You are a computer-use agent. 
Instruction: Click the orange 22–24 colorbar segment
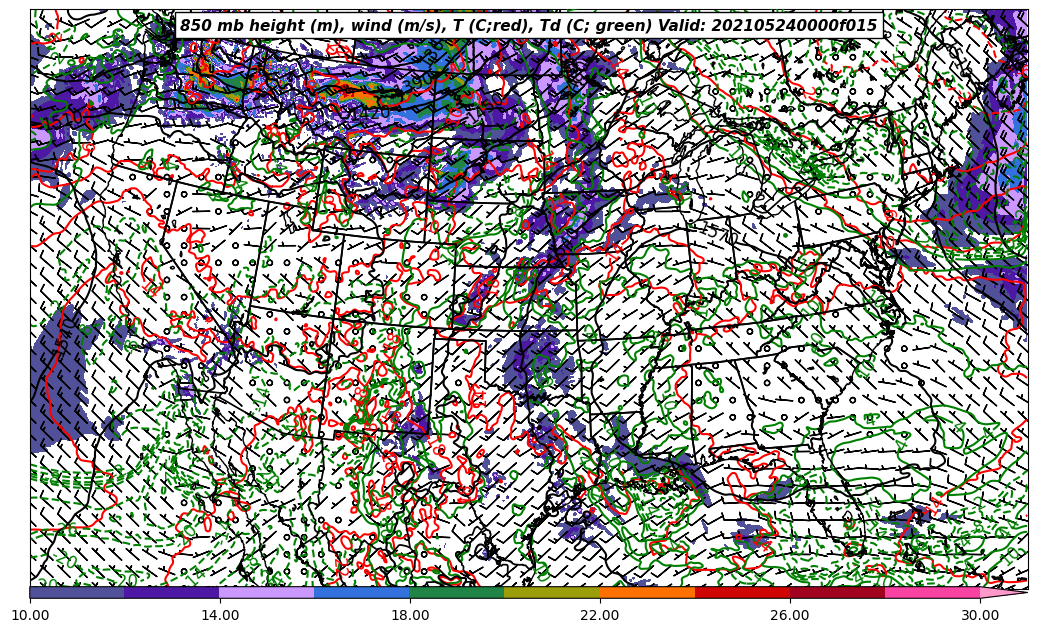pos(647,592)
